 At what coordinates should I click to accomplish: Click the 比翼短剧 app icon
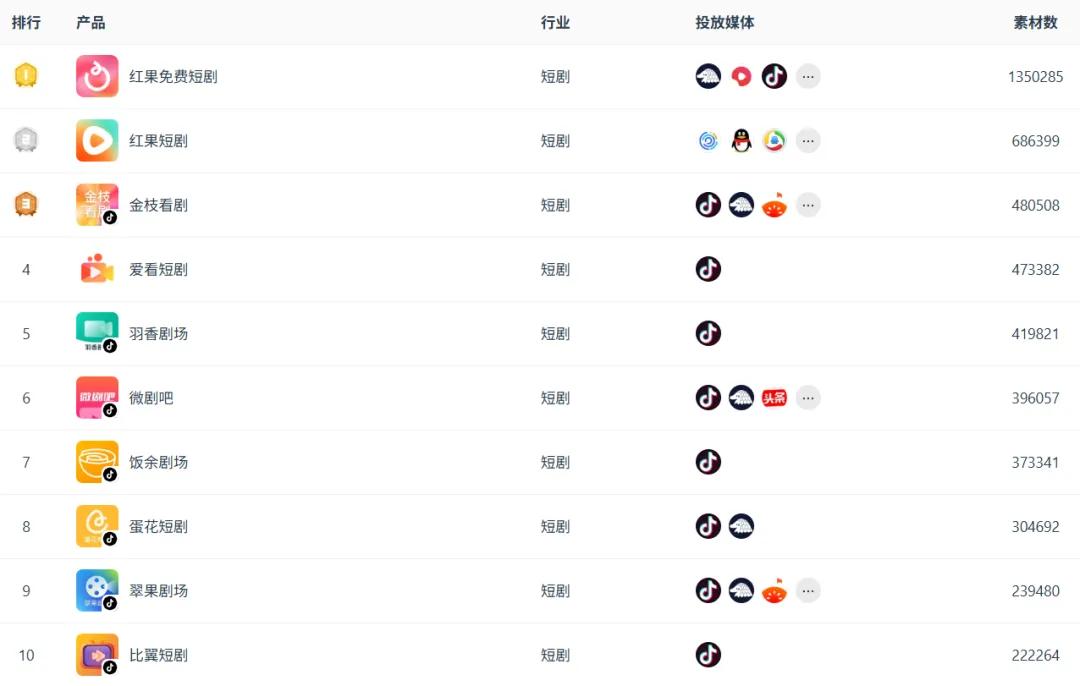tap(97, 655)
